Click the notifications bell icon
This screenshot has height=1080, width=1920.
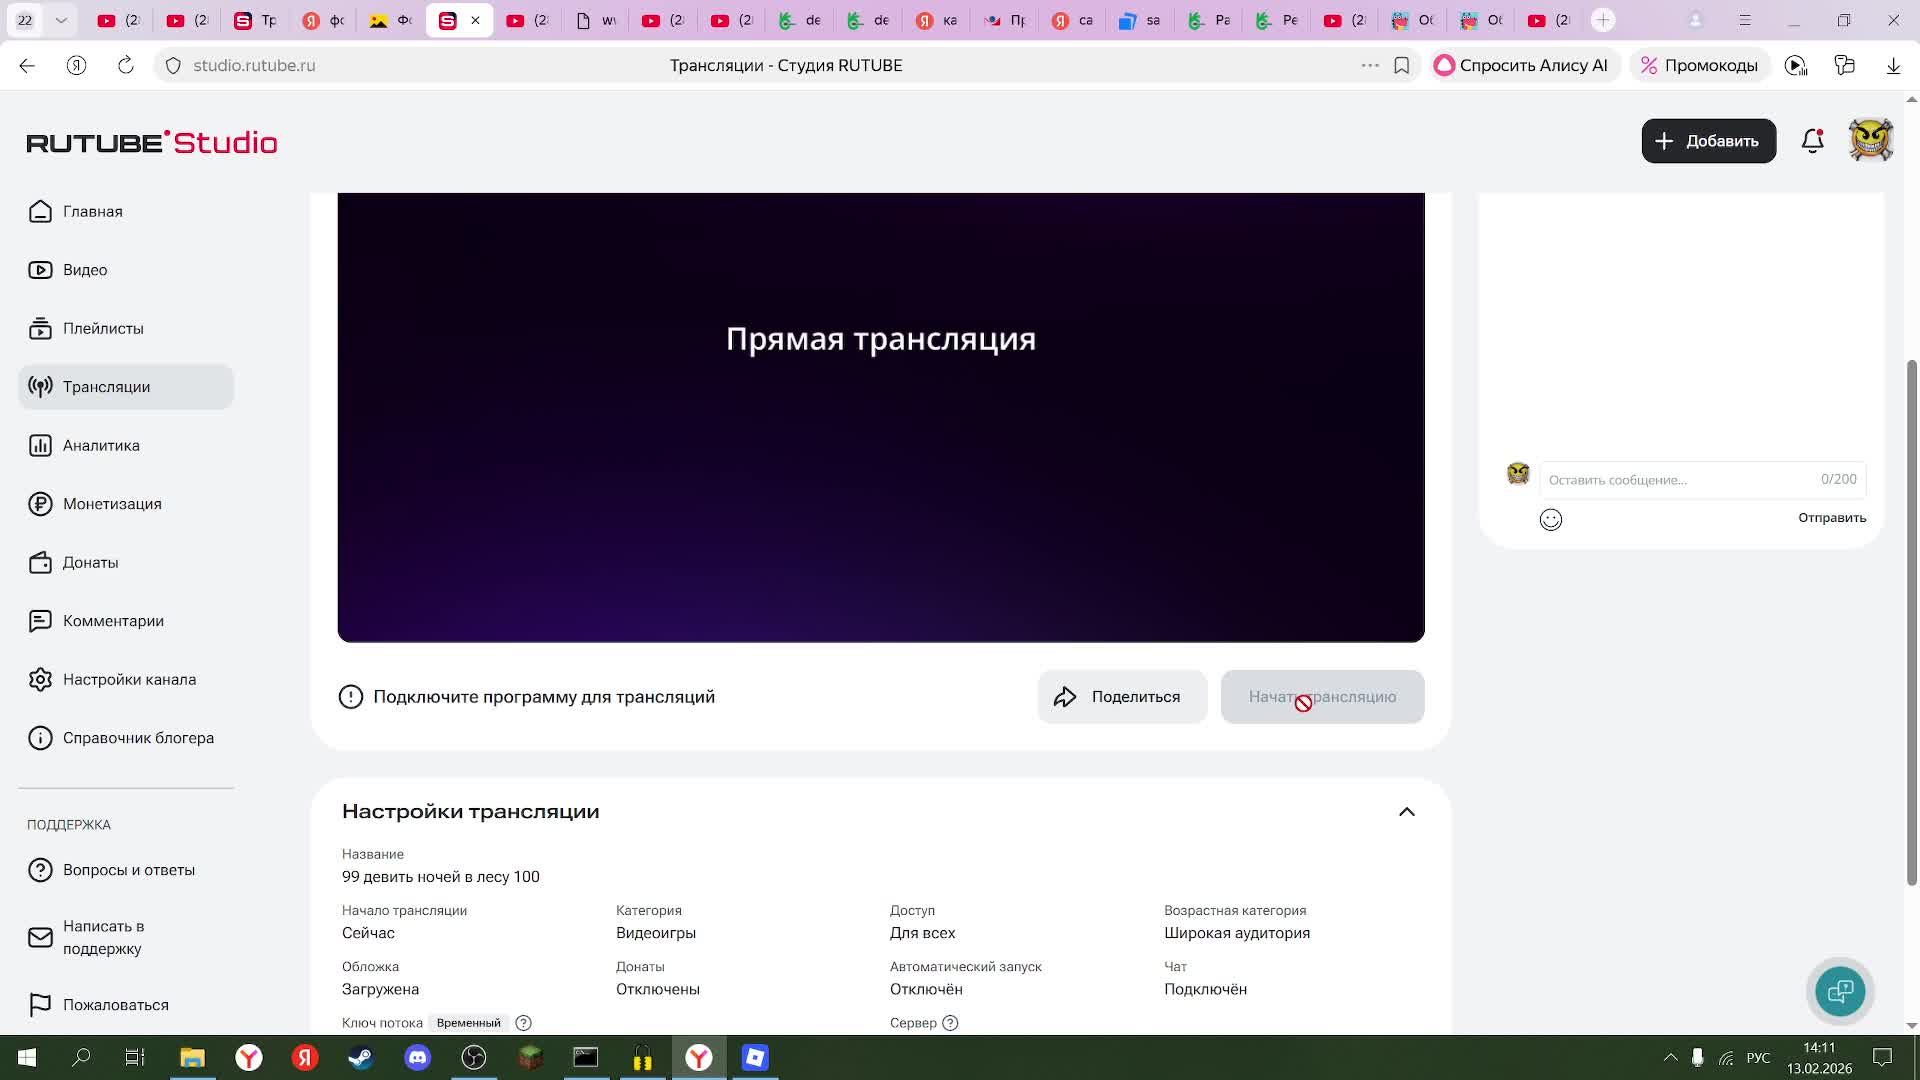[x=1812, y=141]
